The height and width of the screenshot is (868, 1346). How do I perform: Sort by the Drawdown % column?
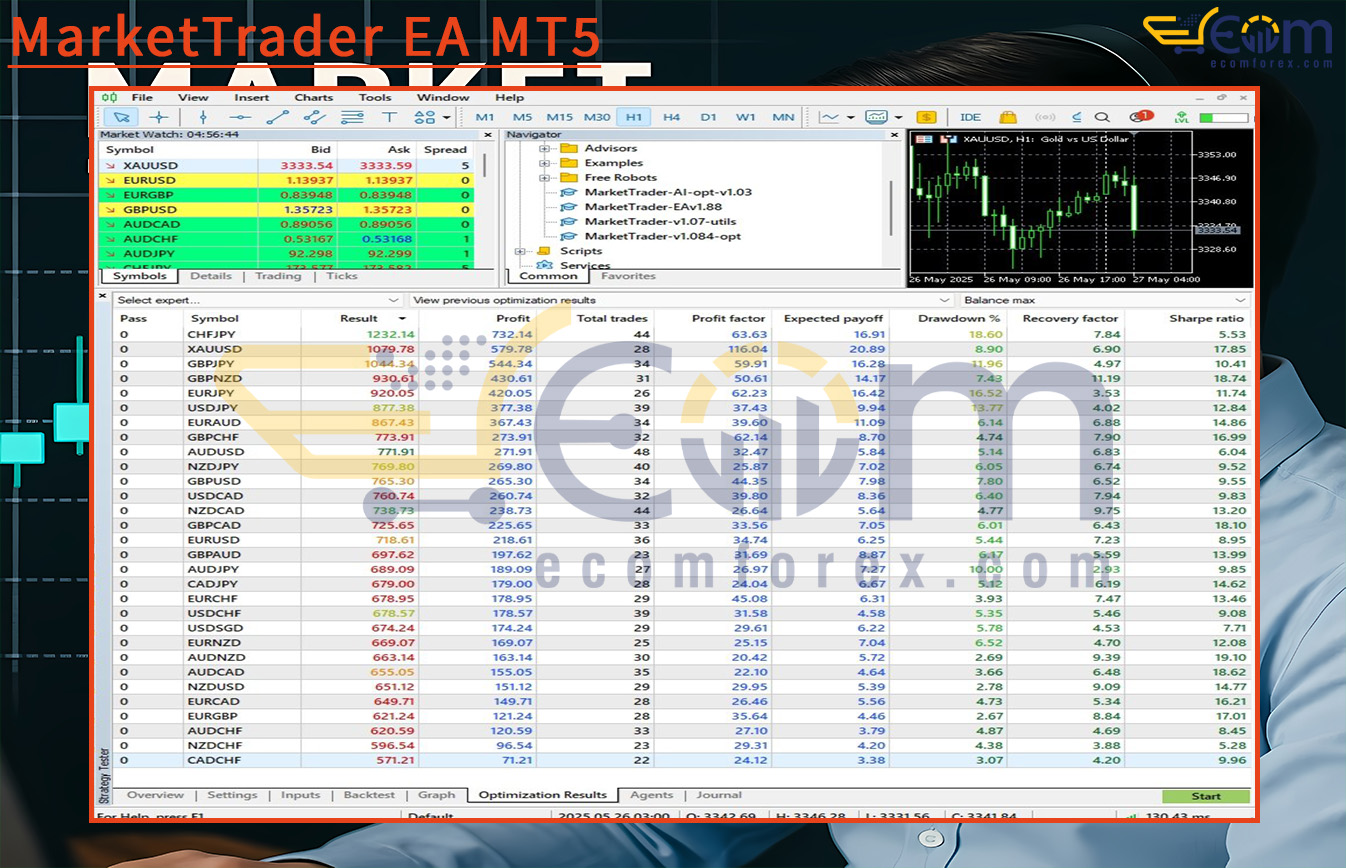pyautogui.click(x=959, y=319)
